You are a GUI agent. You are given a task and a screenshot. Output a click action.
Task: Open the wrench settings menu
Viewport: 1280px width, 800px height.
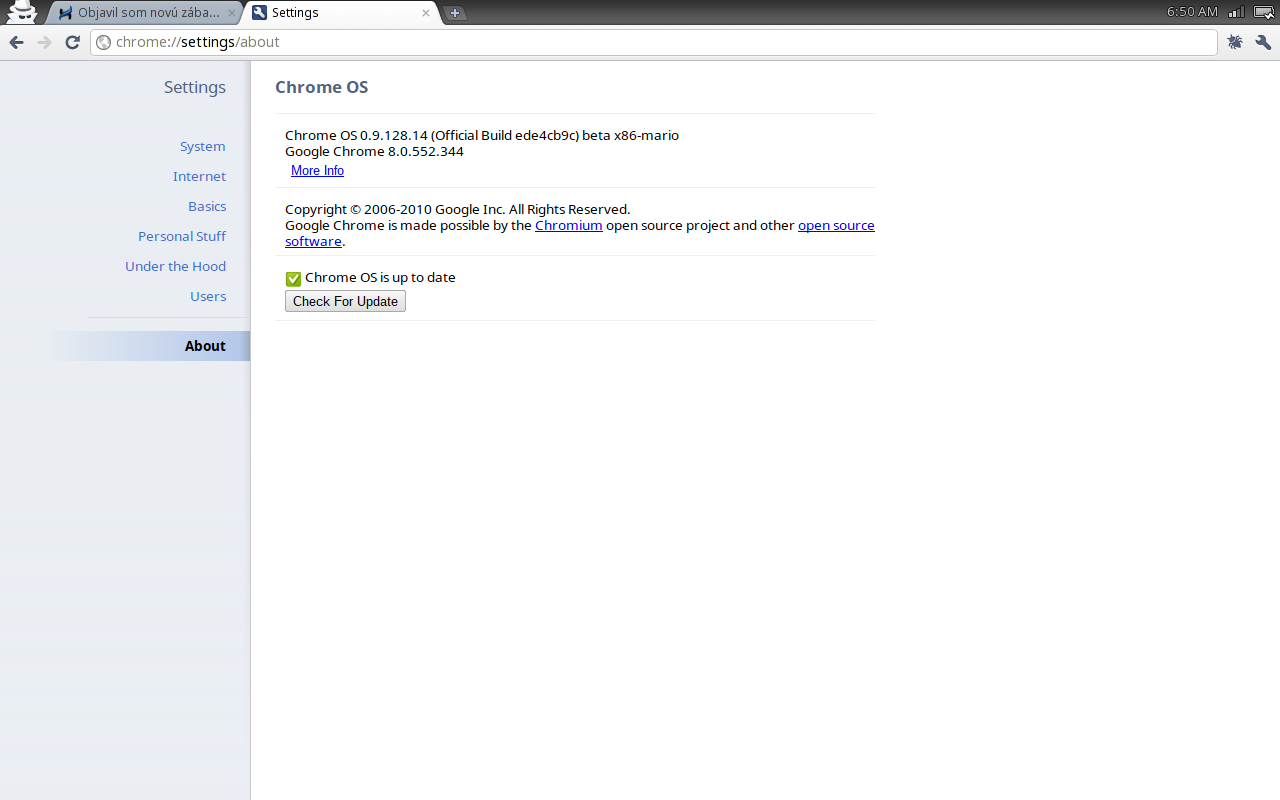point(1263,42)
